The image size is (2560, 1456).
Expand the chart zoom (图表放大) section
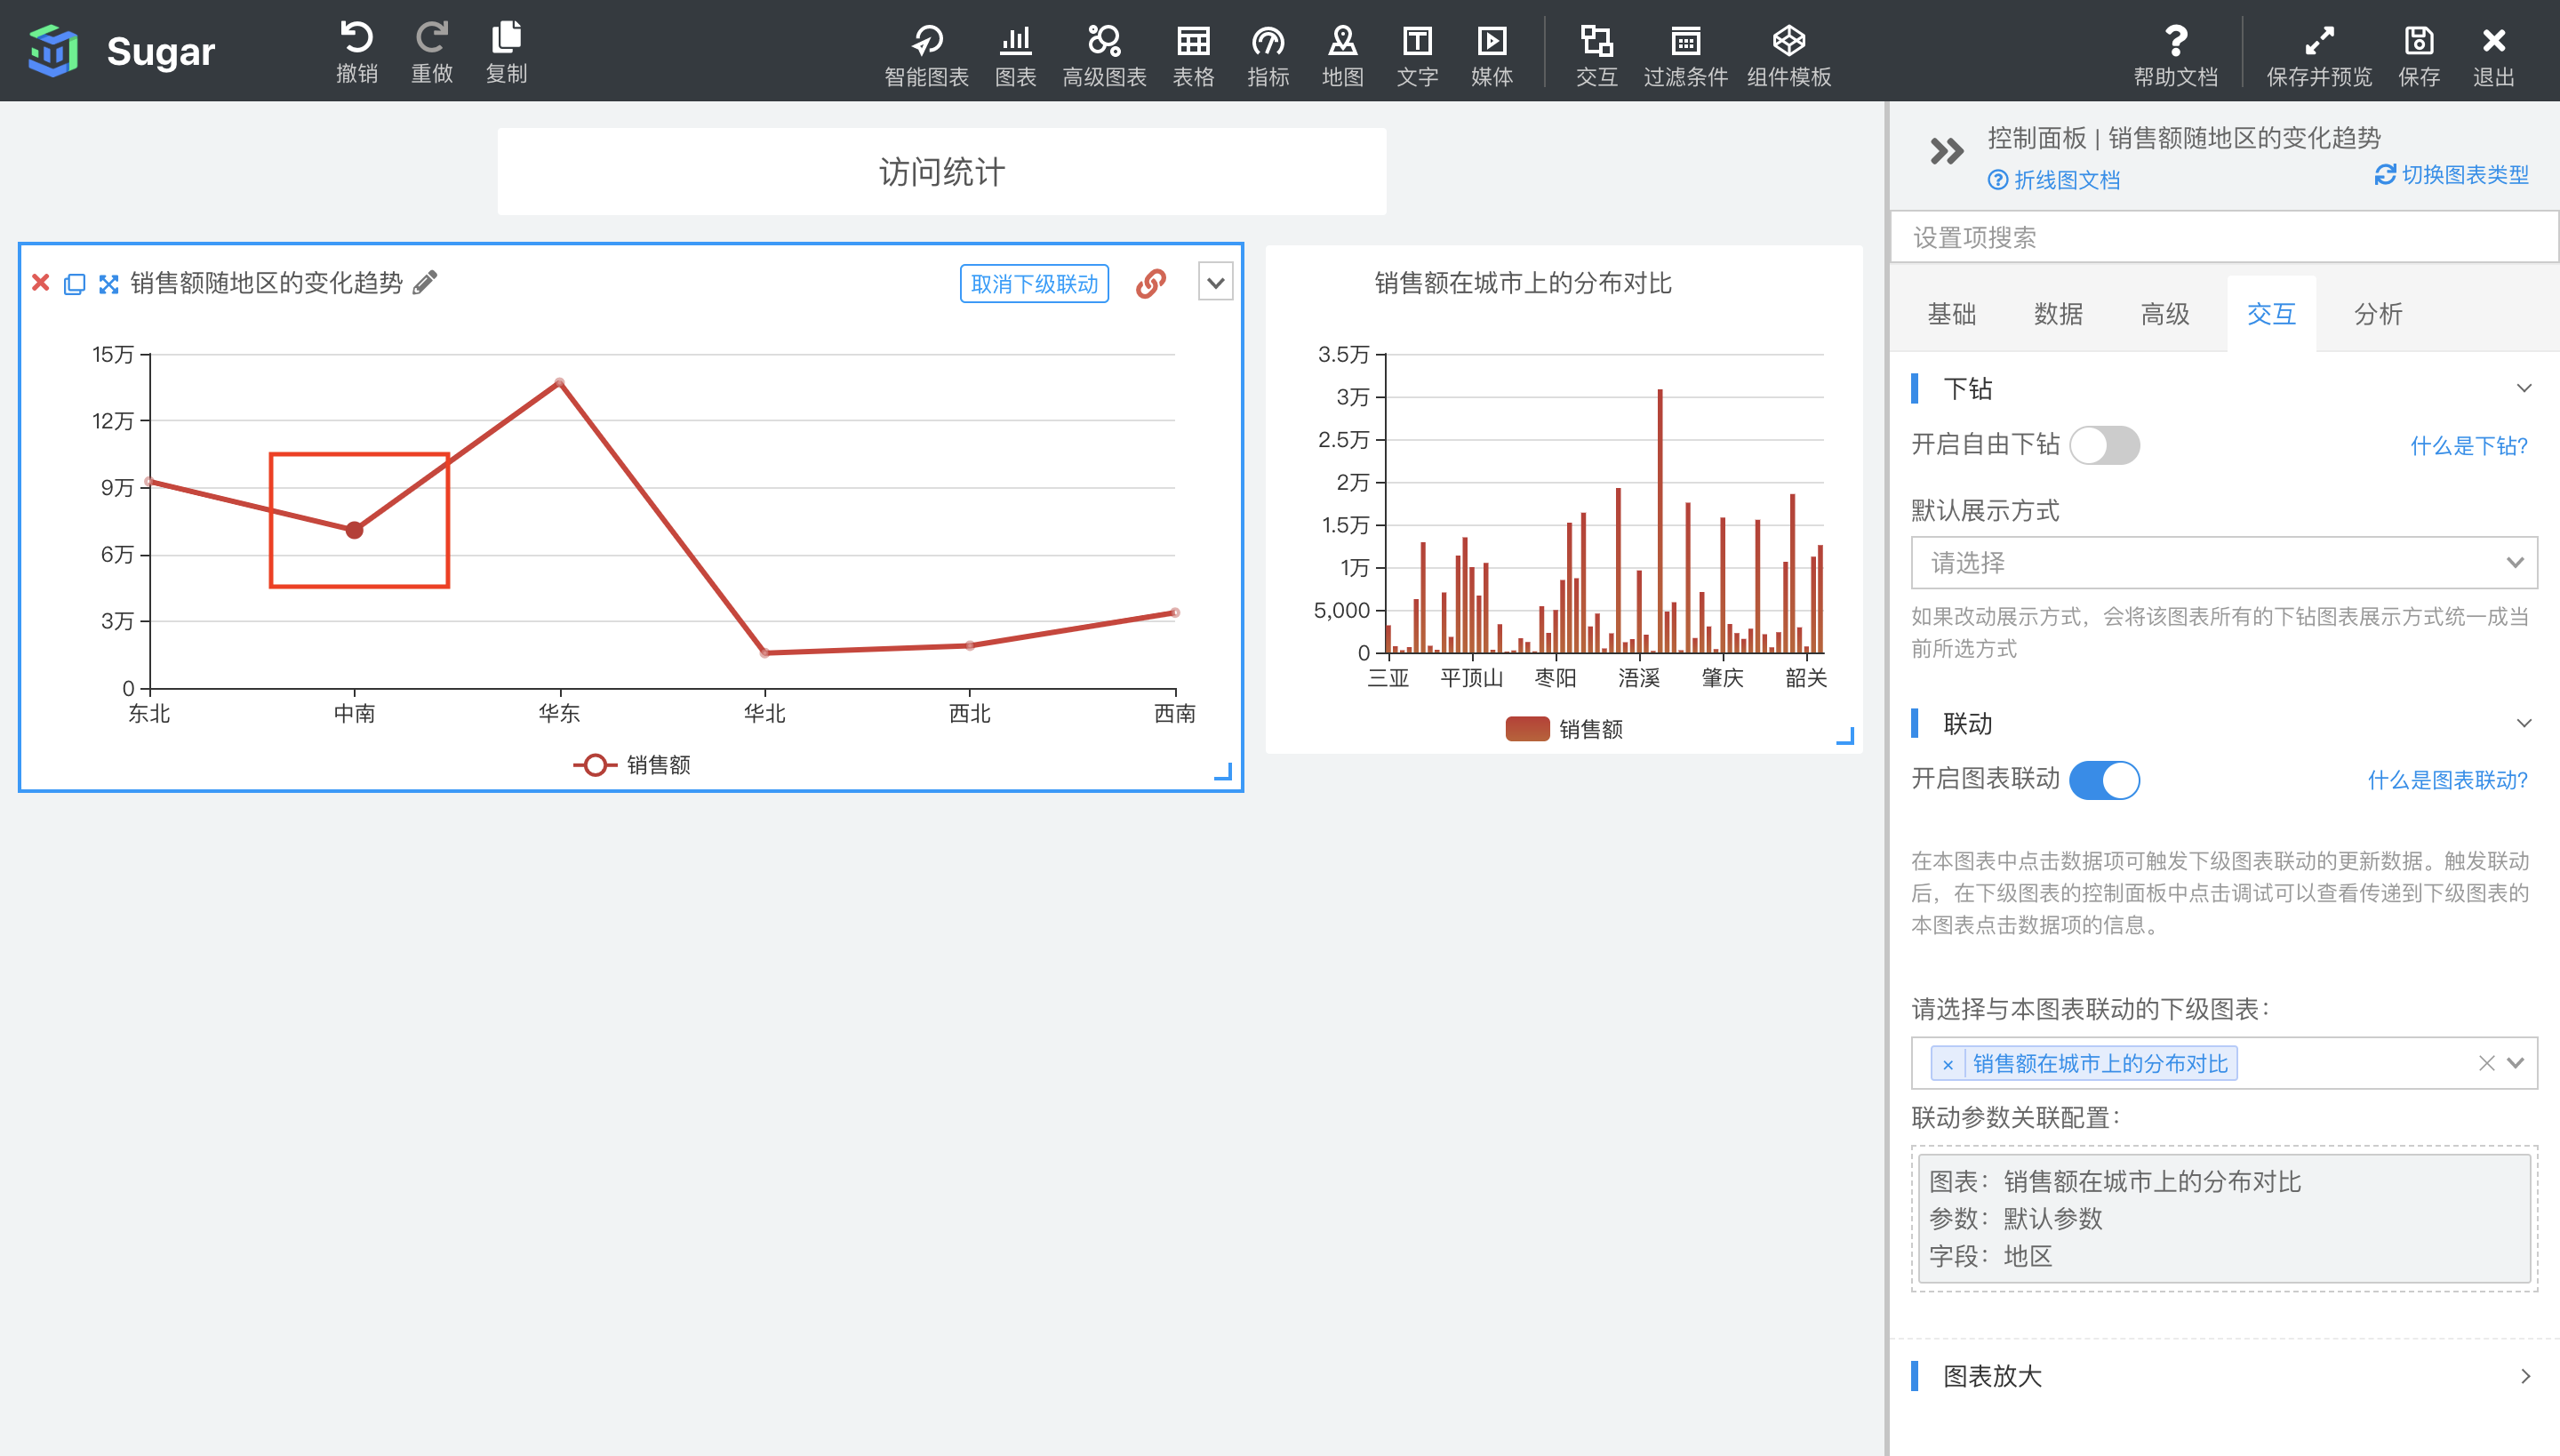point(2223,1376)
